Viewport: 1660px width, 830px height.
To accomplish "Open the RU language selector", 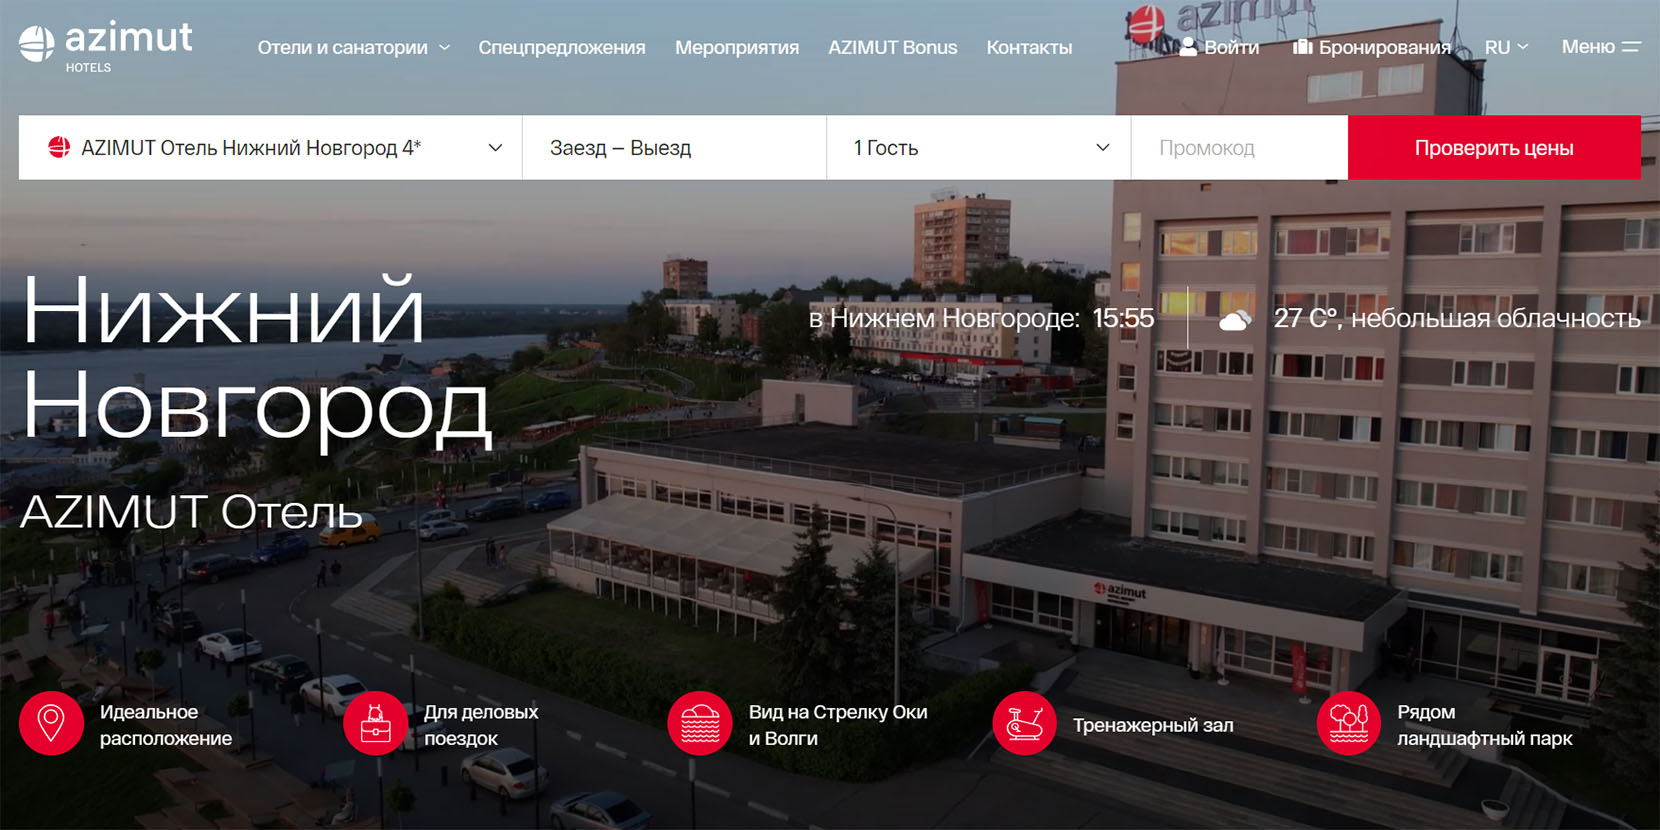I will click(x=1506, y=47).
